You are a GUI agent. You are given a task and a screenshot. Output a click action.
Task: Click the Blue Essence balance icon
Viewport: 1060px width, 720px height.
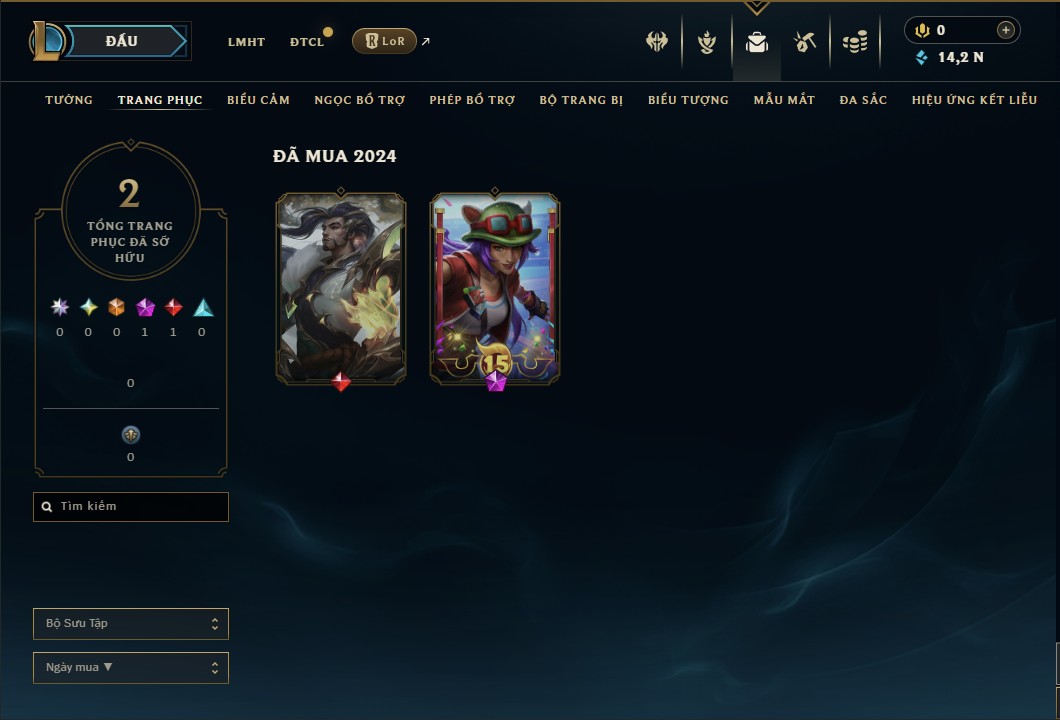pyautogui.click(x=921, y=57)
